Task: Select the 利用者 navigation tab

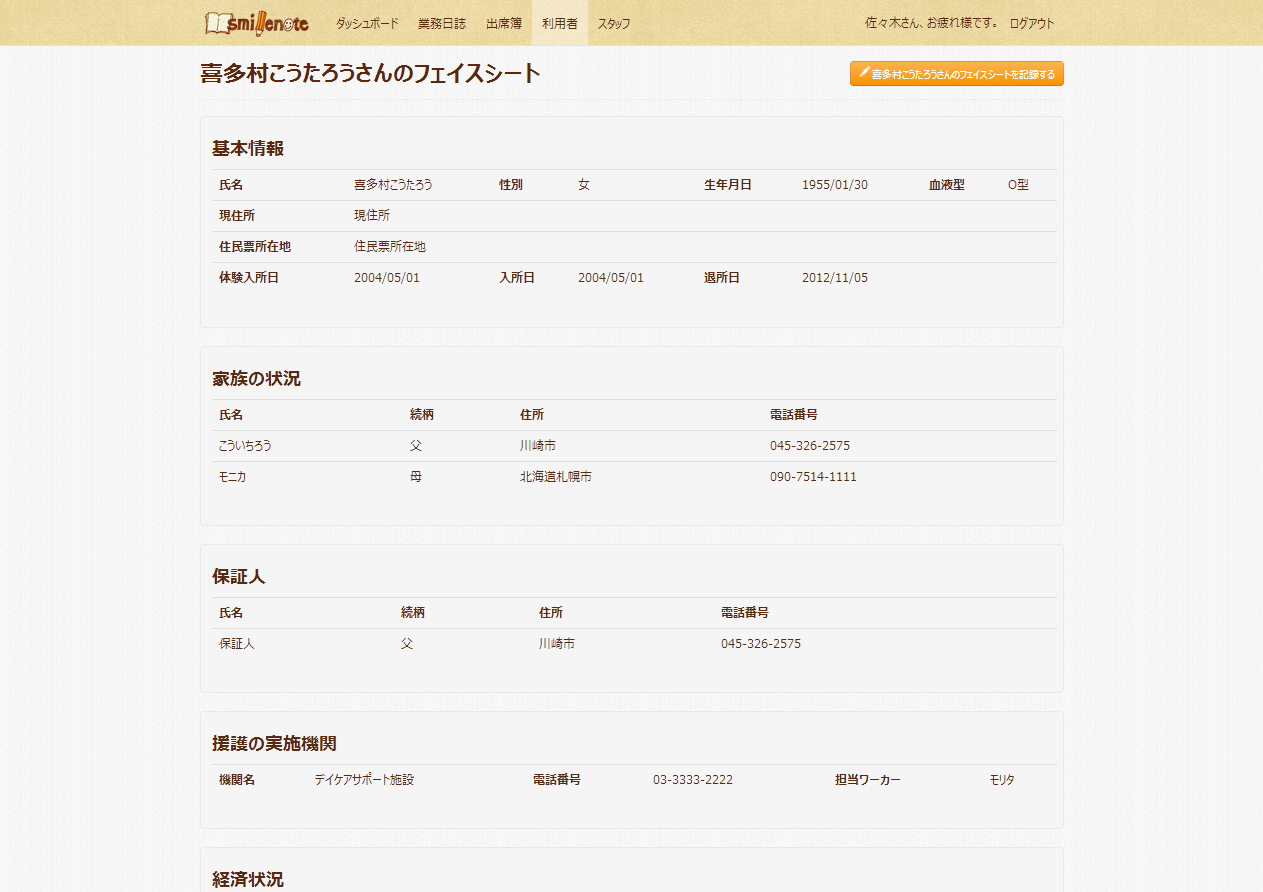Action: tap(560, 23)
